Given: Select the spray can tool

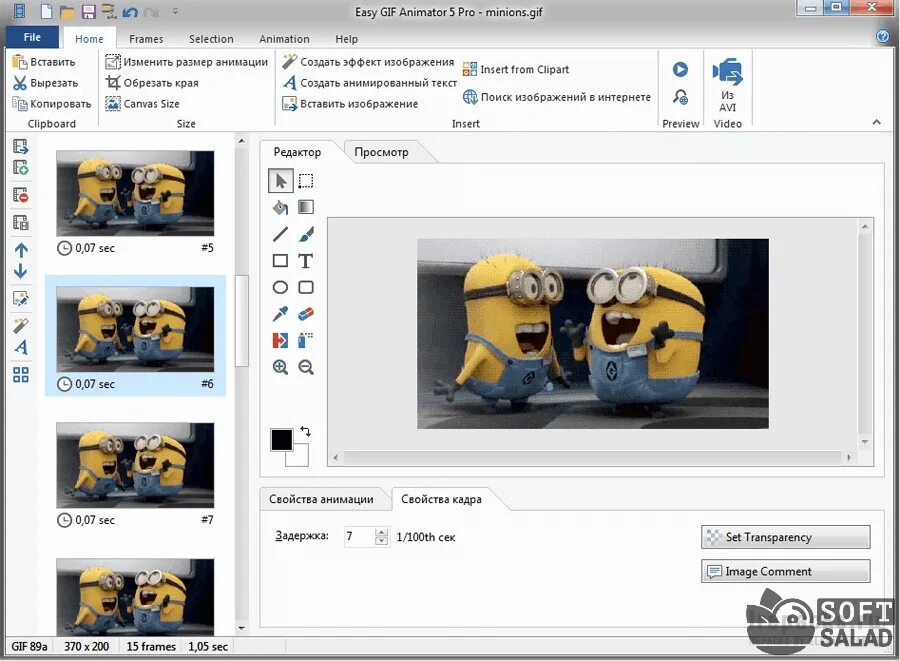Looking at the screenshot, I should tap(306, 340).
